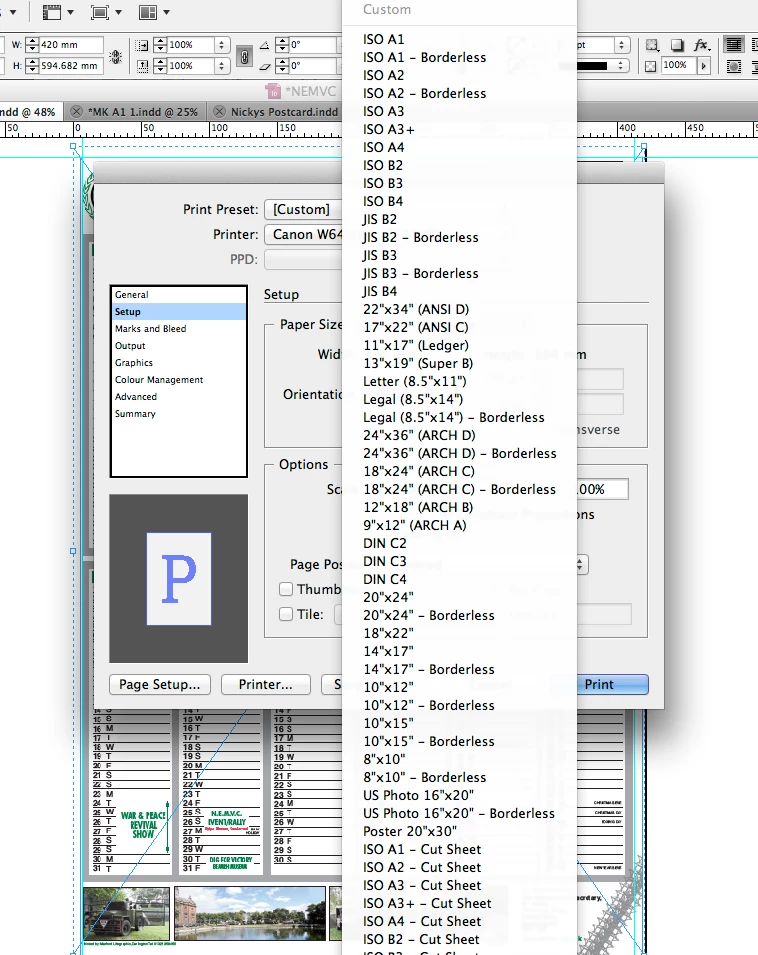Select the wrap around object shape icon
Screen dimensions: 758x955
tap(734, 66)
